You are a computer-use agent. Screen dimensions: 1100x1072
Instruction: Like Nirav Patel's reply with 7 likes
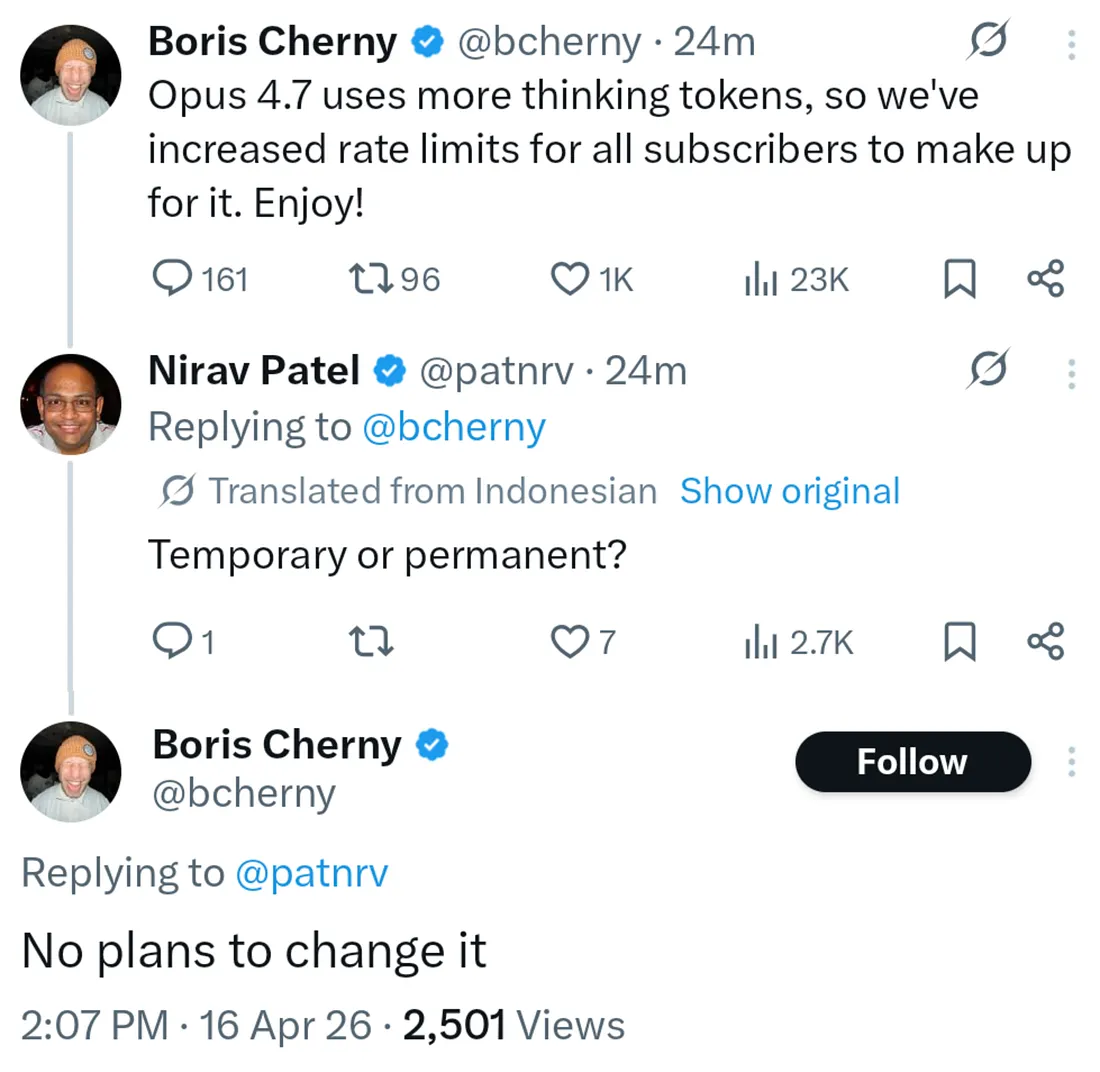[570, 640]
